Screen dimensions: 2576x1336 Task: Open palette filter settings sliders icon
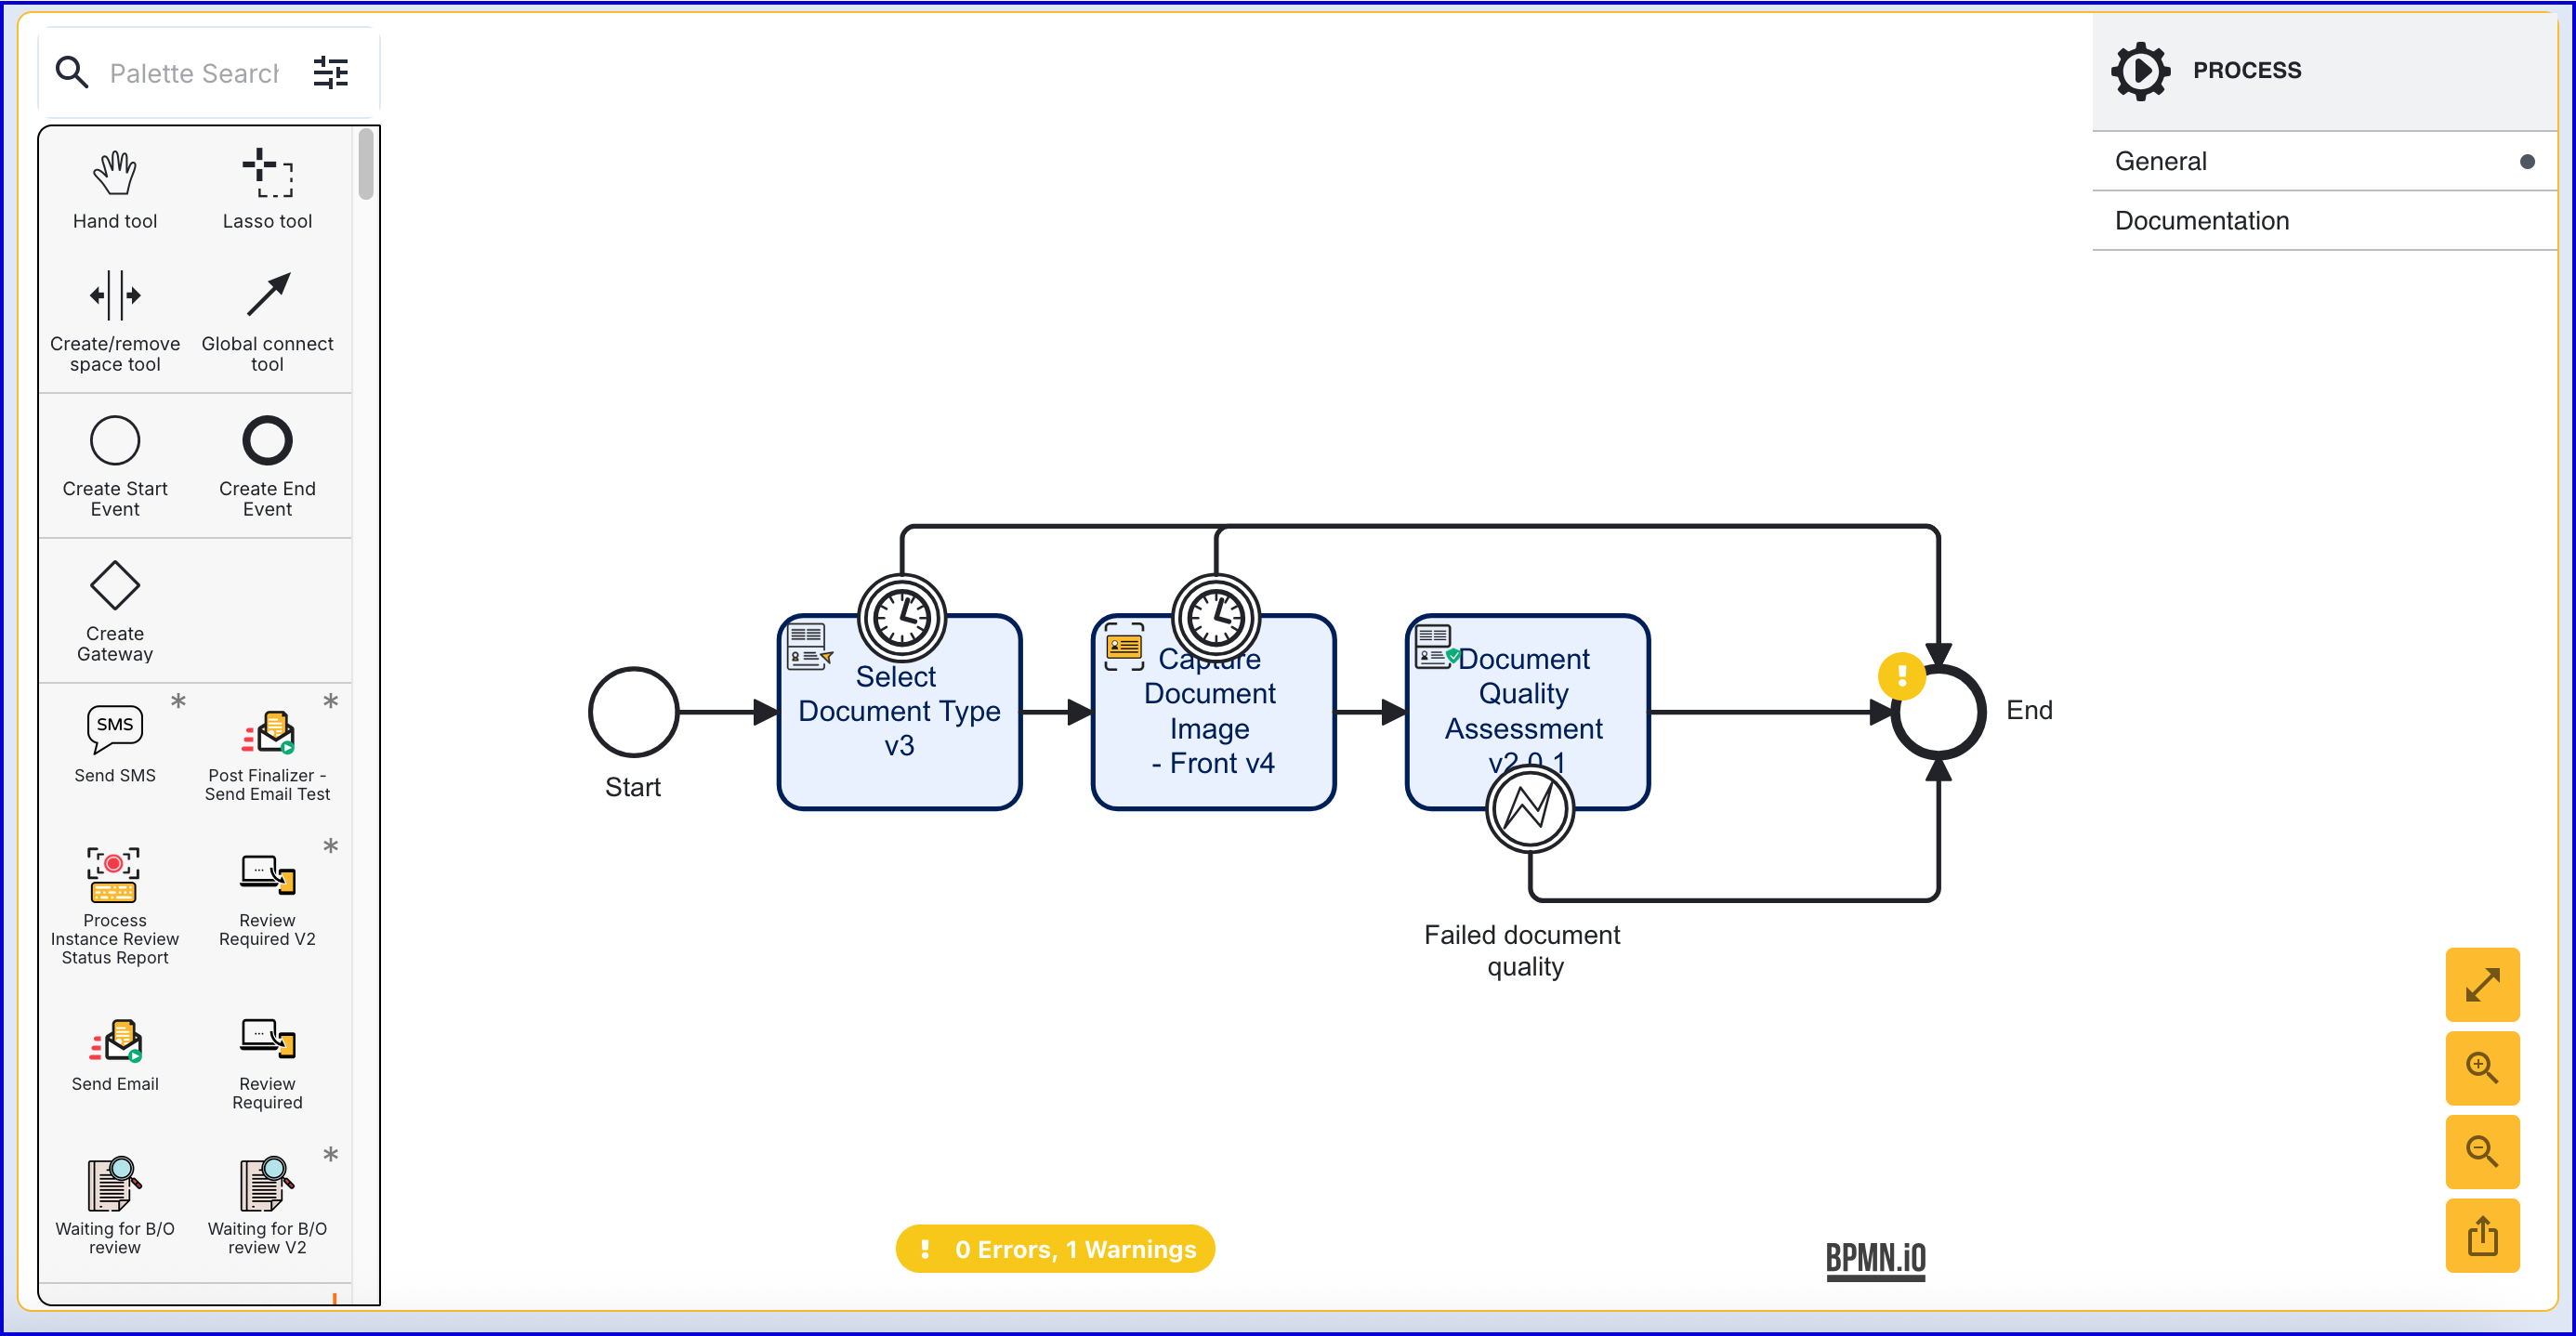[331, 72]
